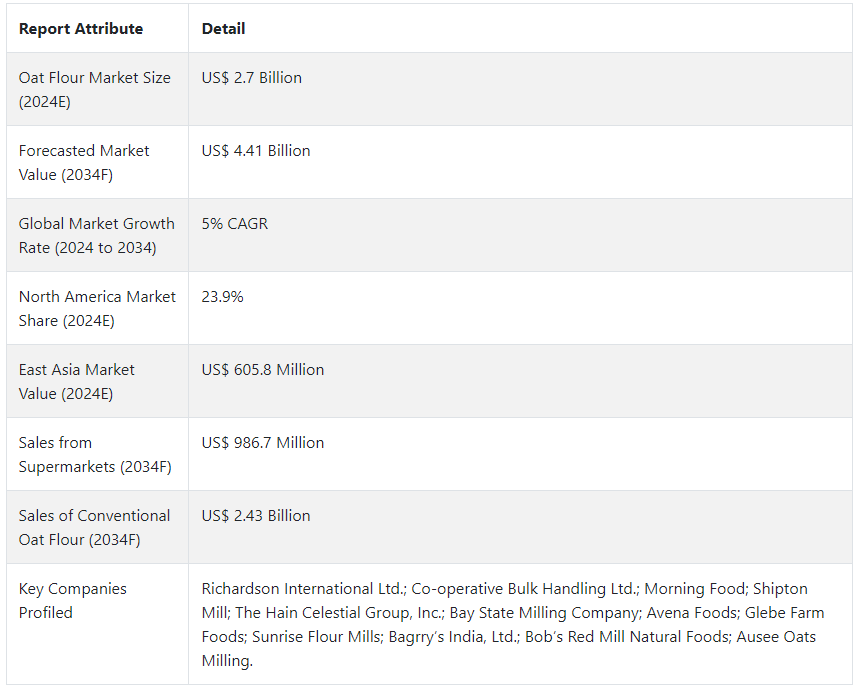Click the US$ 2.7 Billion value

pyautogui.click(x=251, y=78)
